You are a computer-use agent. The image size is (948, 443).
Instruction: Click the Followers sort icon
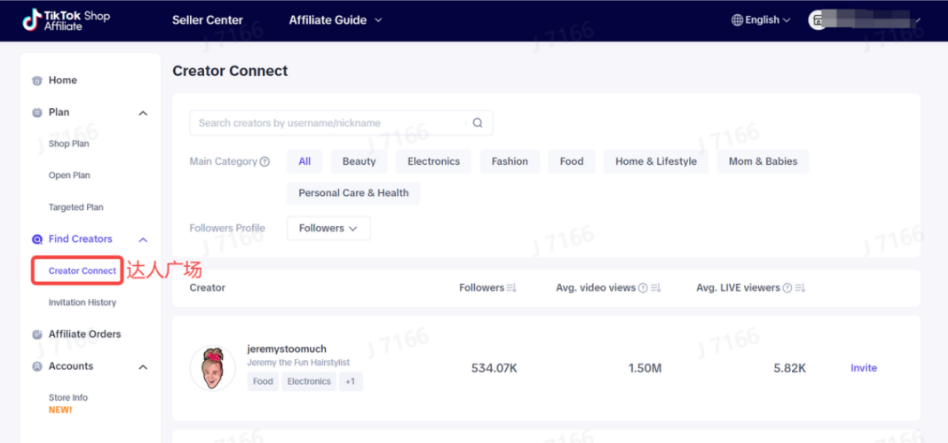click(x=511, y=288)
